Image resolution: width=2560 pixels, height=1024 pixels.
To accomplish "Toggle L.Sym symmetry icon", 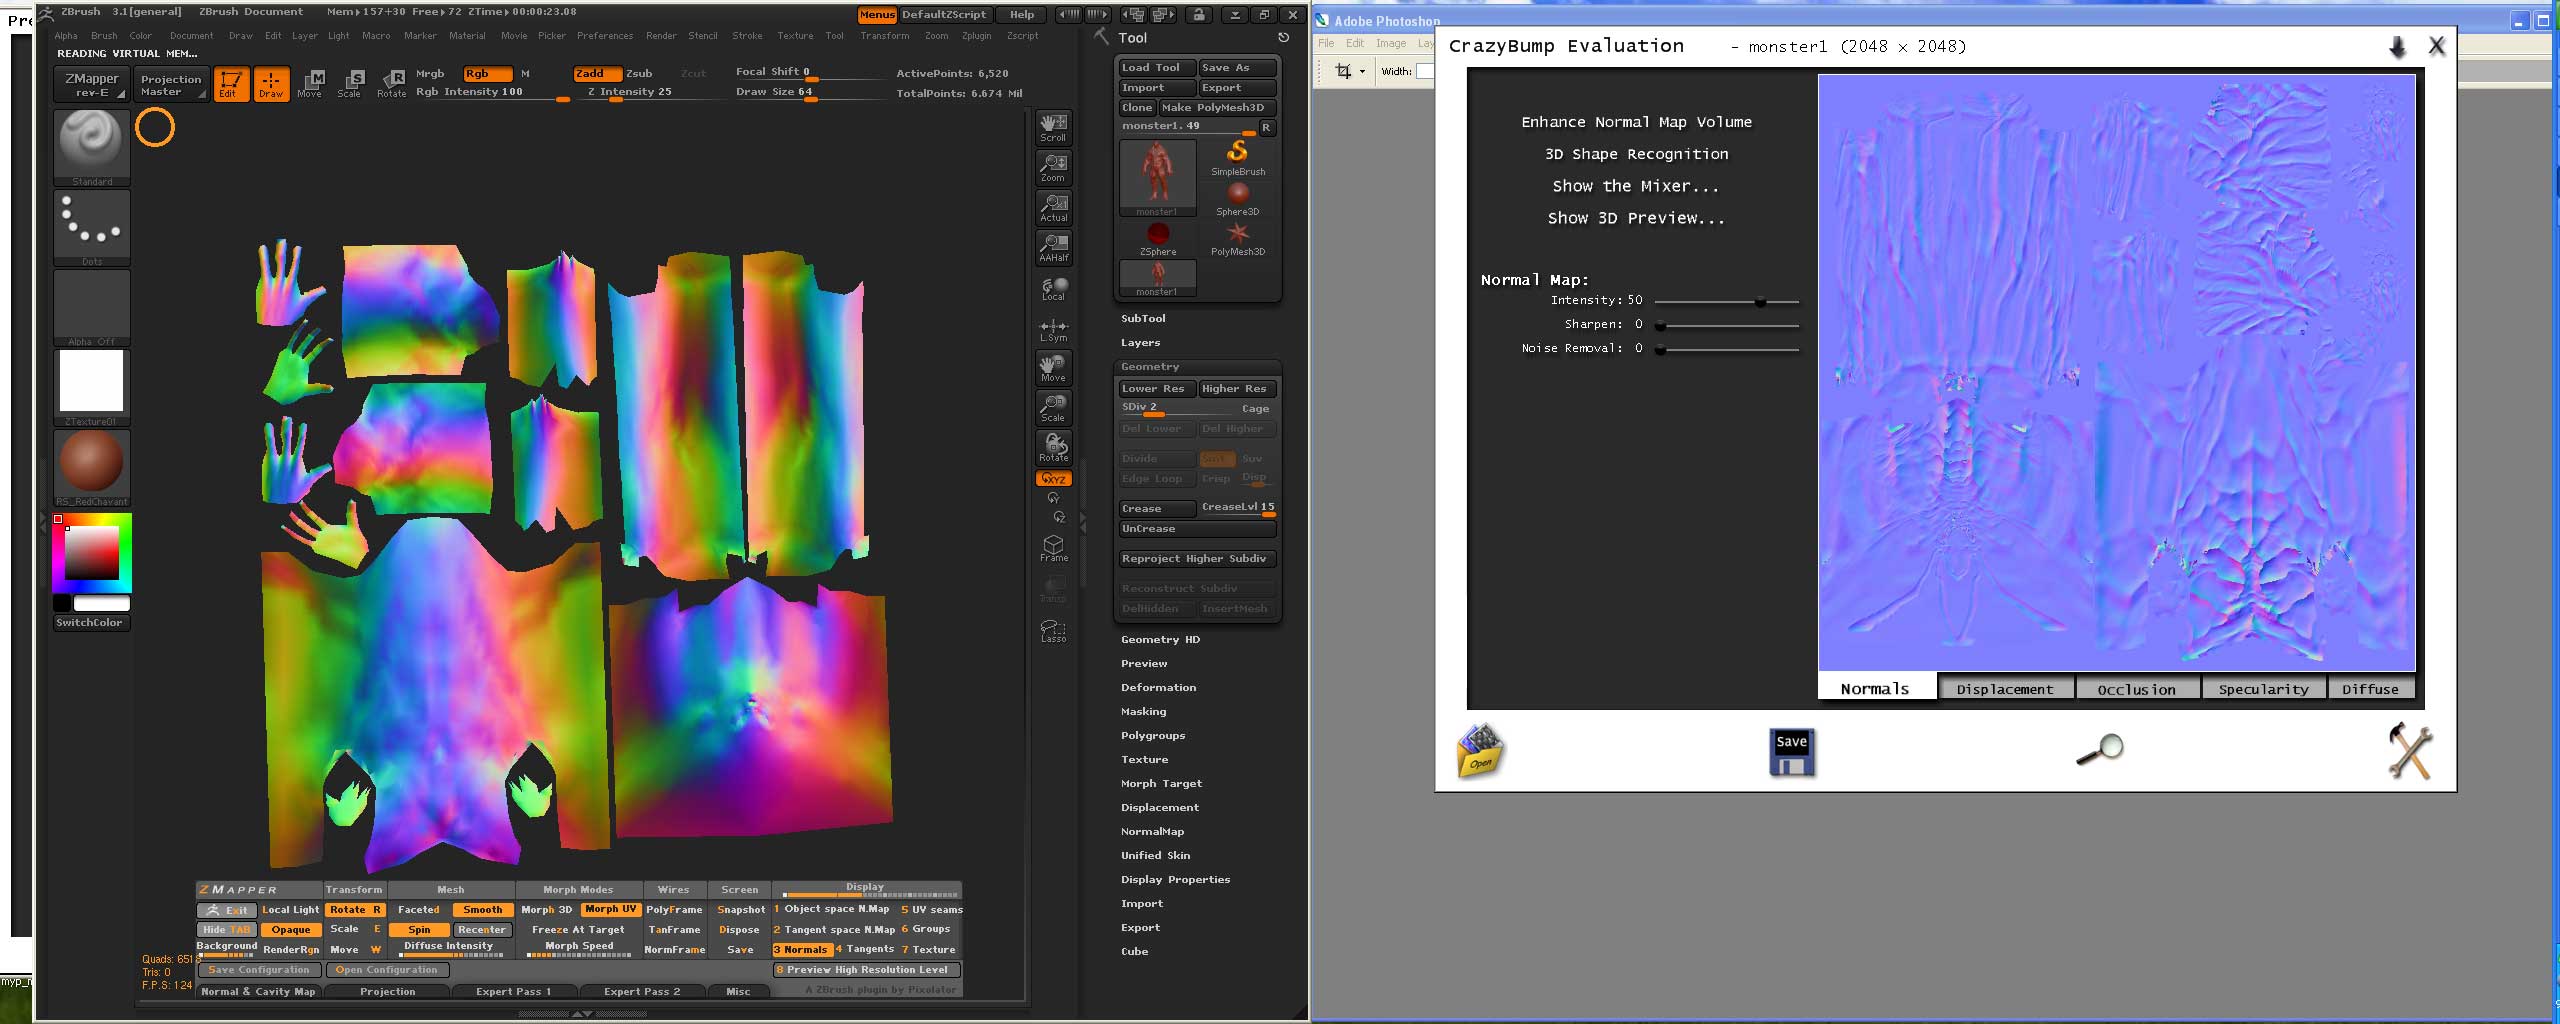I will pos(1053,329).
